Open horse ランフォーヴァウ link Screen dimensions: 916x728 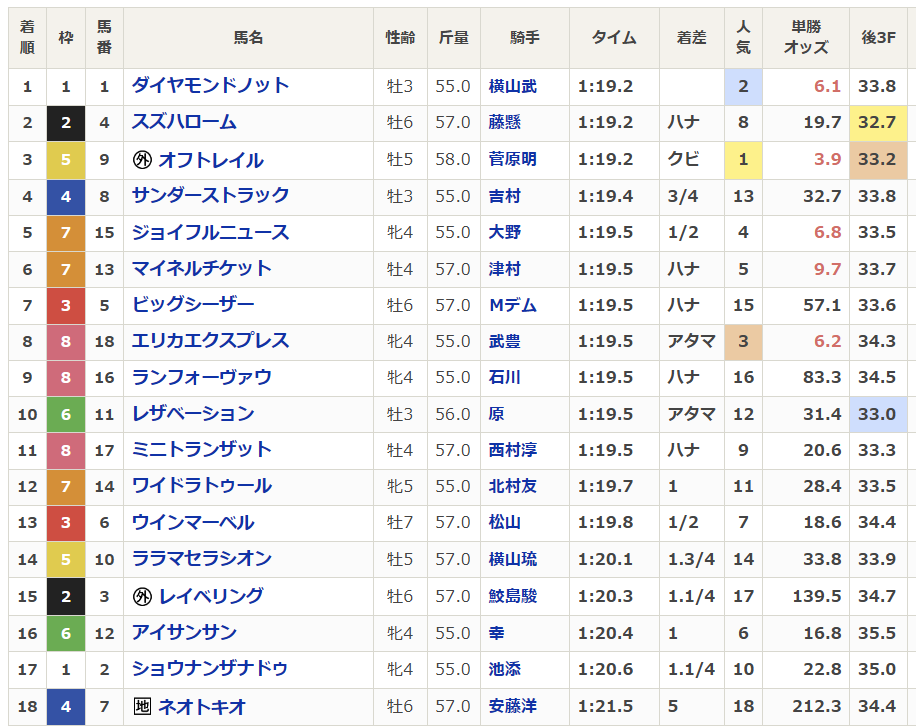click(202, 377)
